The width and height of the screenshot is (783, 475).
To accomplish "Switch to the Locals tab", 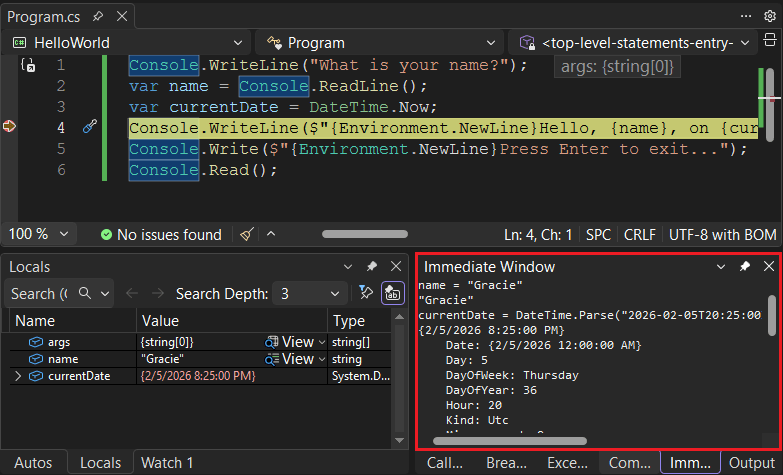I will 100,463.
